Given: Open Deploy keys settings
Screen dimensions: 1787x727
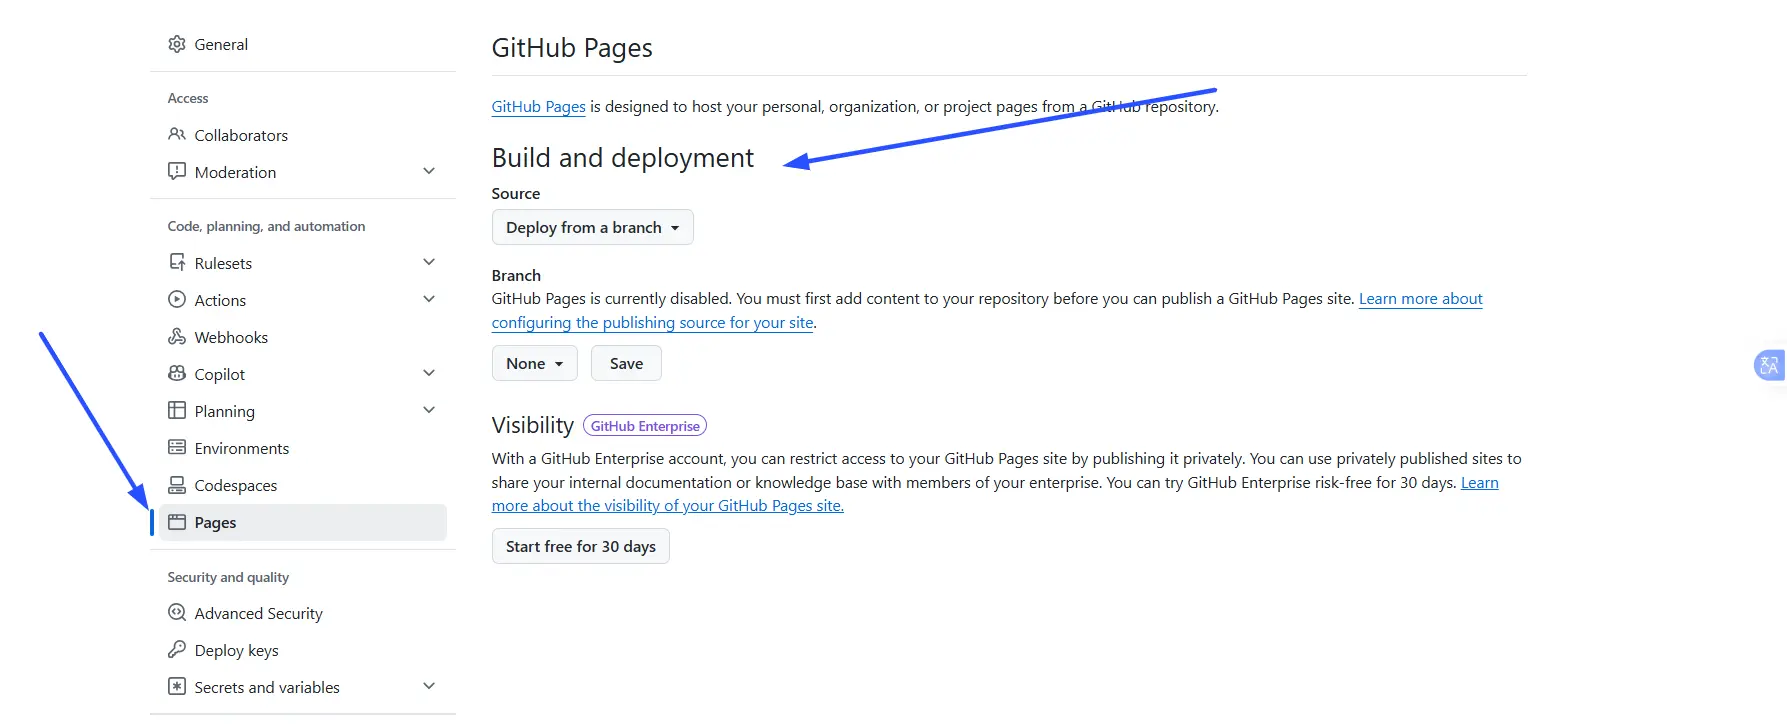Looking at the screenshot, I should point(303,650).
